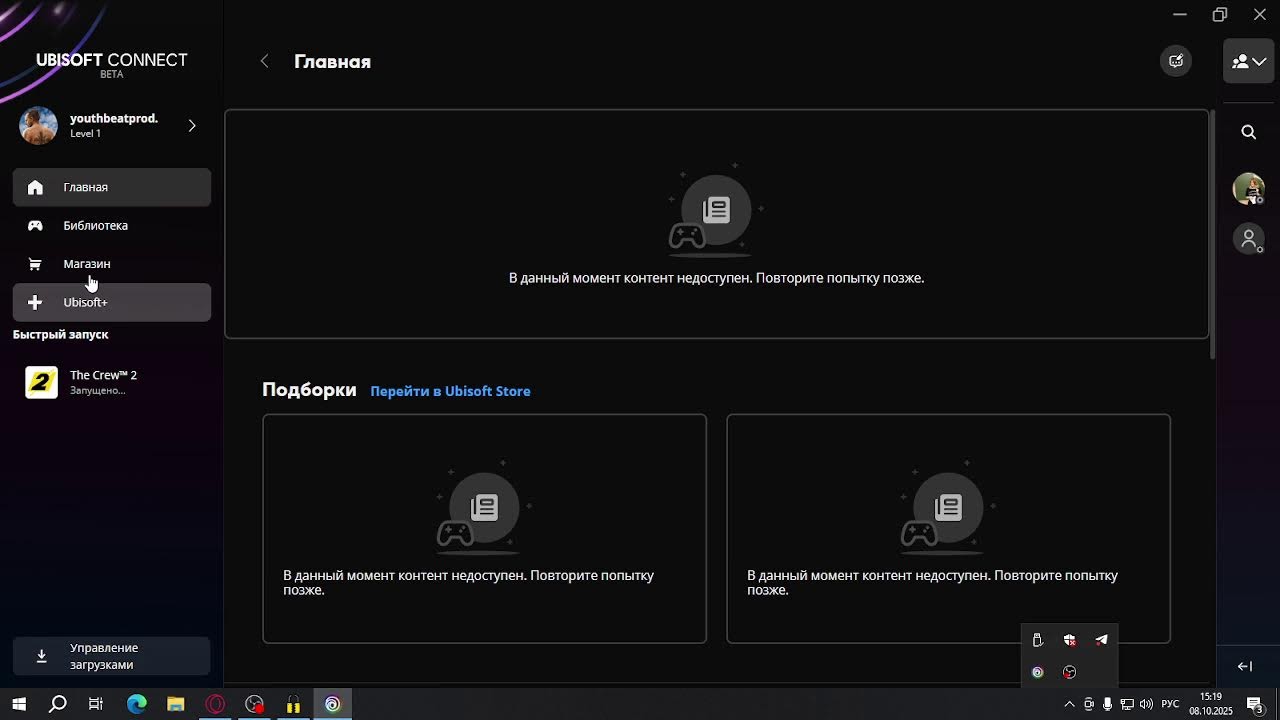Viewport: 1280px width, 720px height.
Task: Click the OBS tray icon in overflow
Action: (1069, 672)
